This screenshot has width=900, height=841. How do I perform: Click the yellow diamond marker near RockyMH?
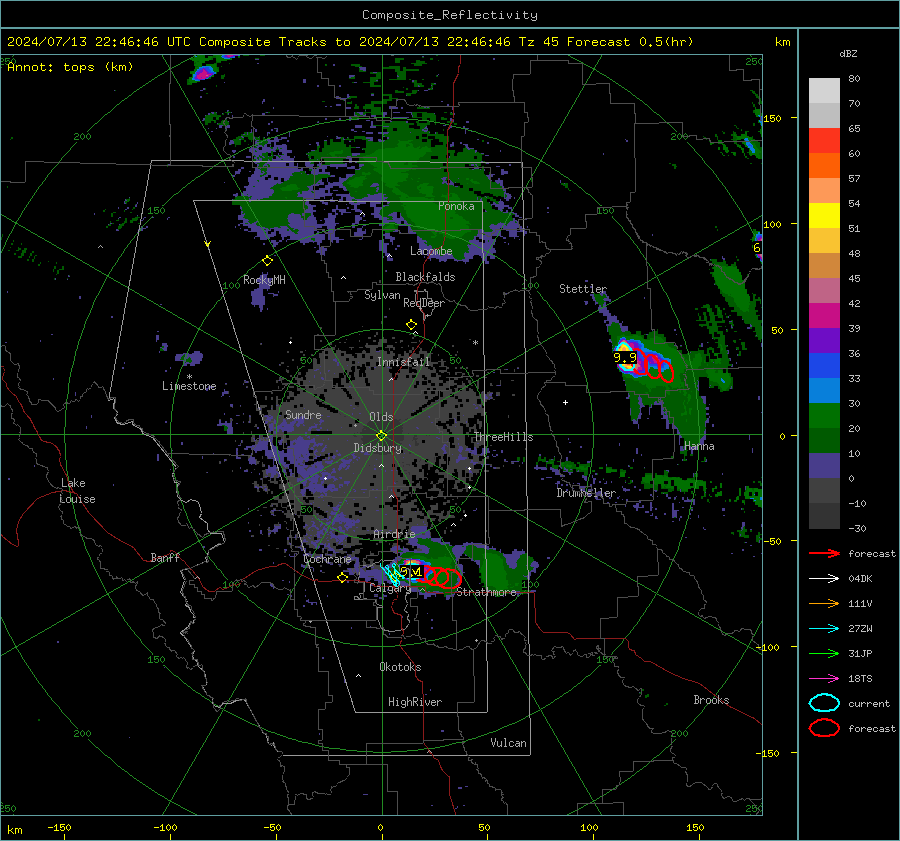267,261
